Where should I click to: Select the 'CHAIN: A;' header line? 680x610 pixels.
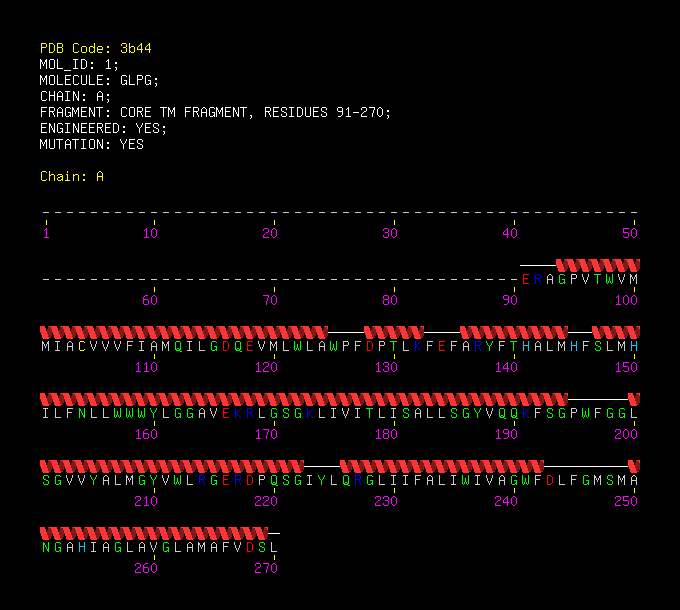pos(75,96)
